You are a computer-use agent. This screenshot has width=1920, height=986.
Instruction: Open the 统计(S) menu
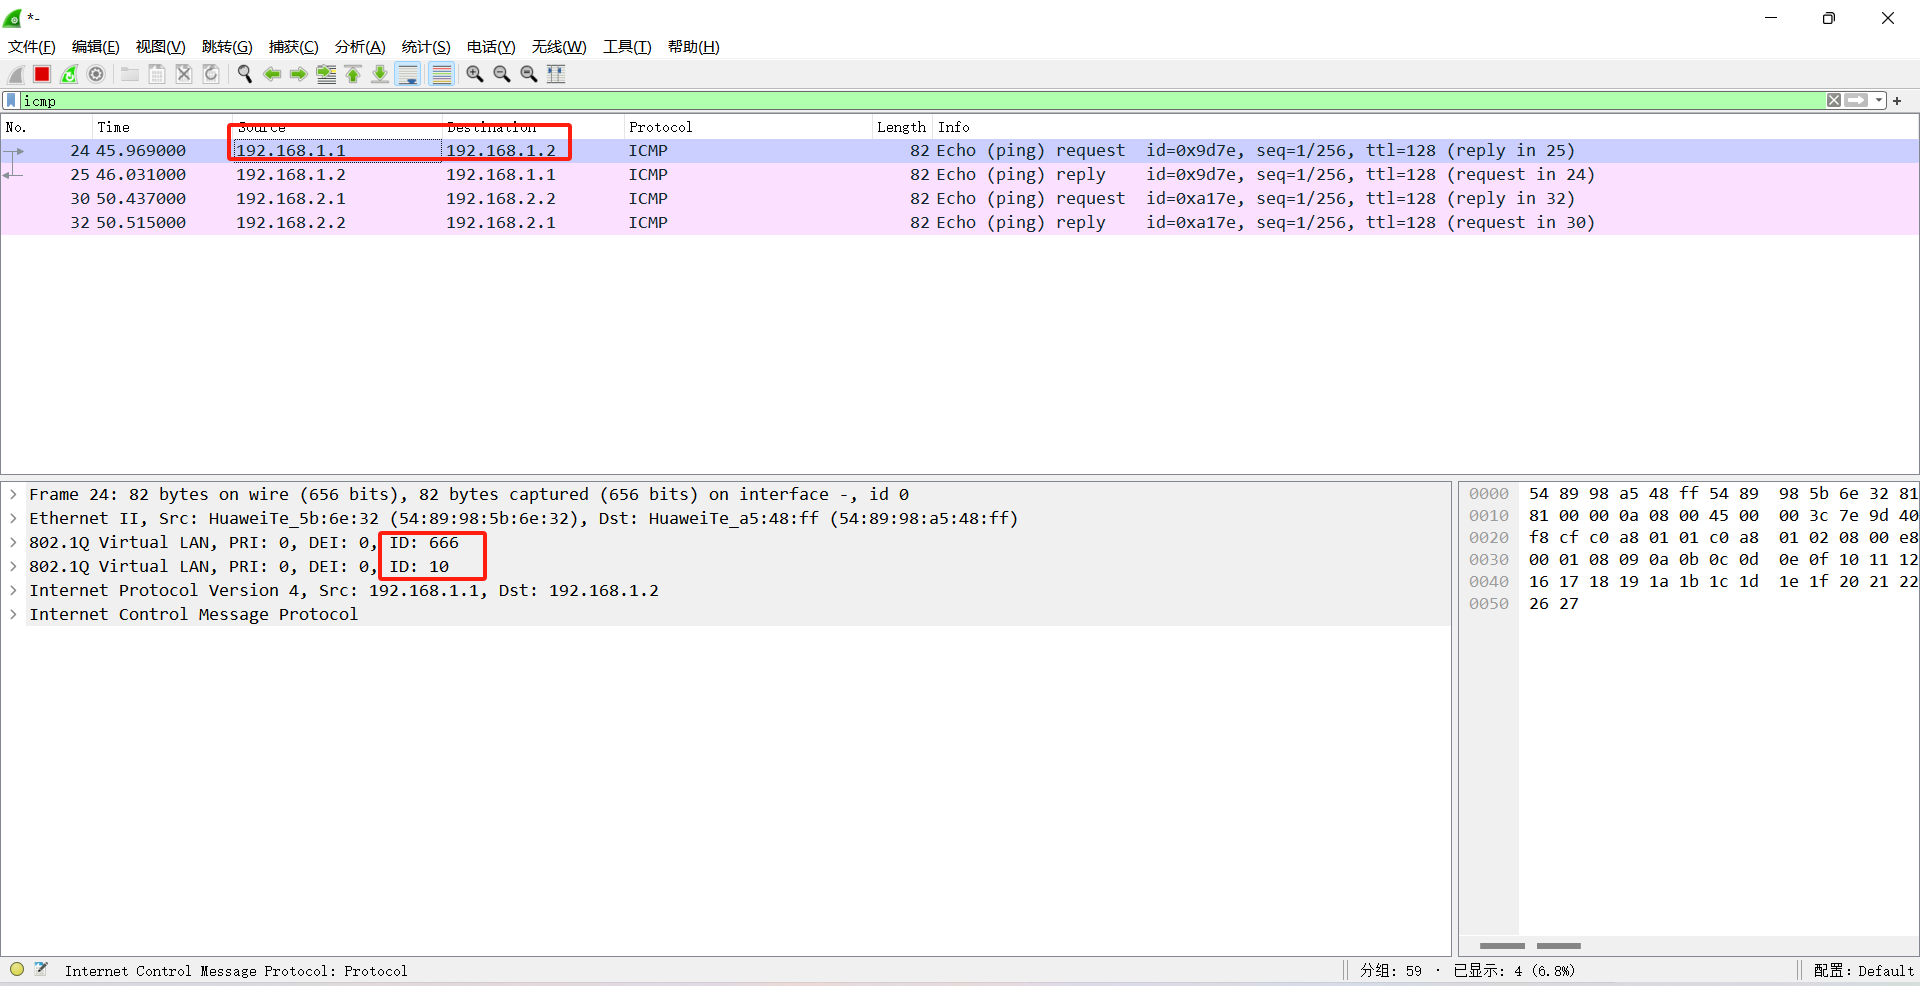(426, 47)
